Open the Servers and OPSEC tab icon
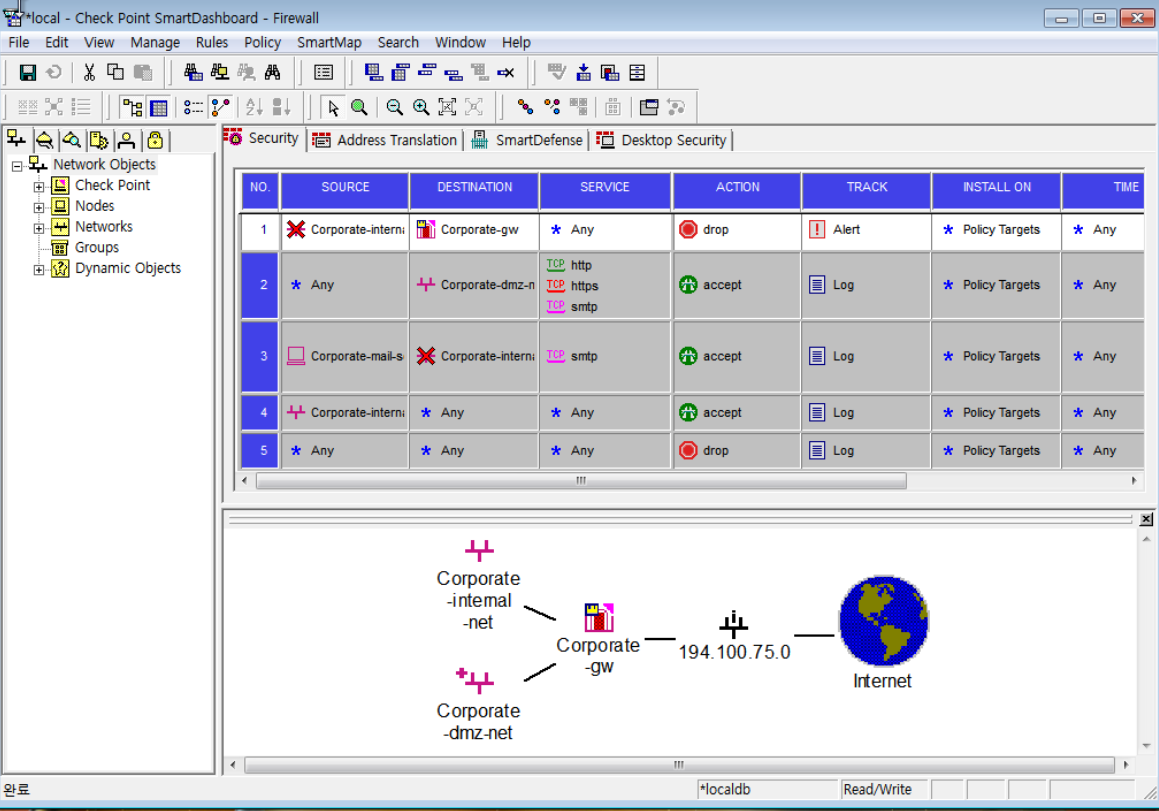1159x811 pixels. coord(99,139)
